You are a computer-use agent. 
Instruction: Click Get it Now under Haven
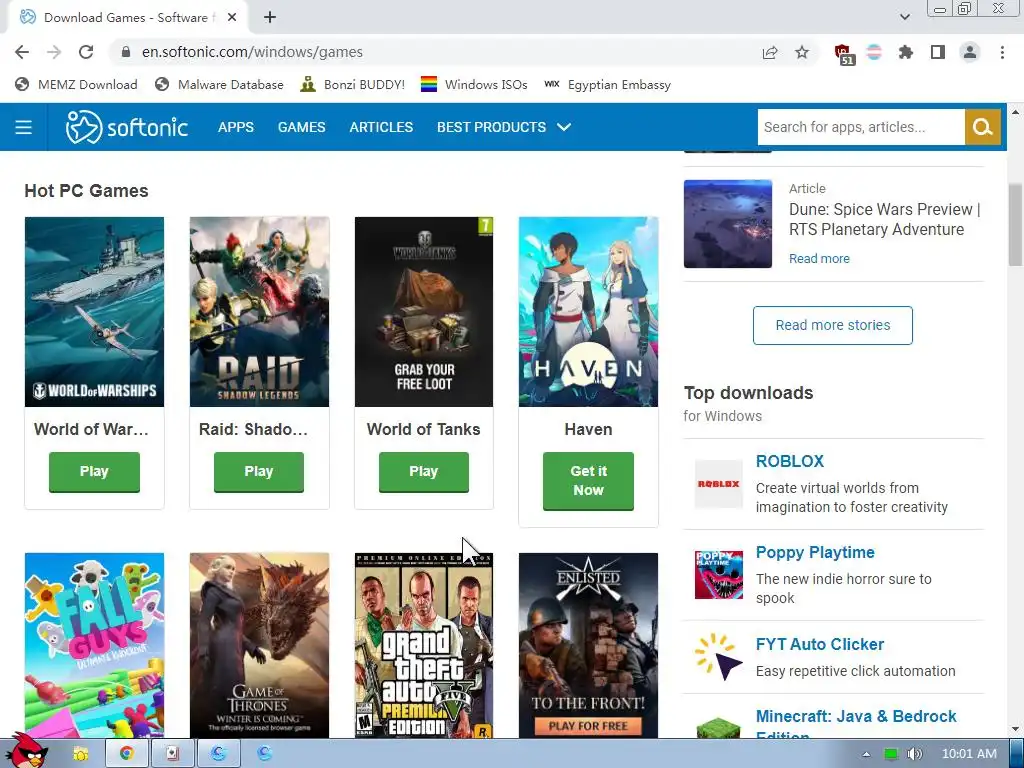588,481
